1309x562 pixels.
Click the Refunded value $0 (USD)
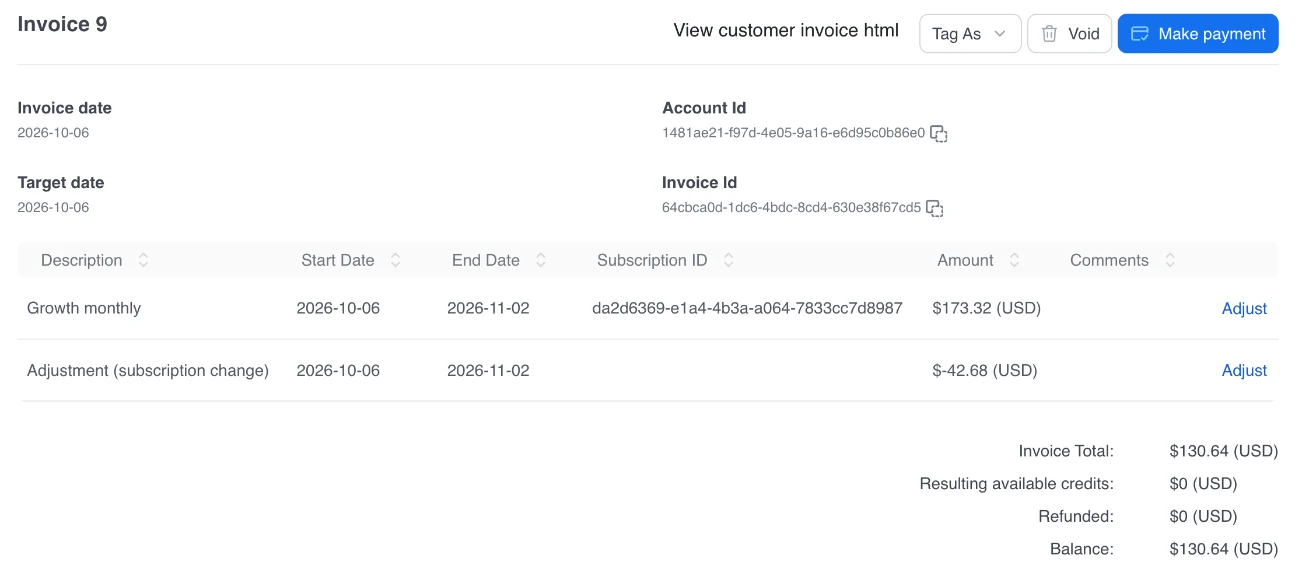point(1203,516)
